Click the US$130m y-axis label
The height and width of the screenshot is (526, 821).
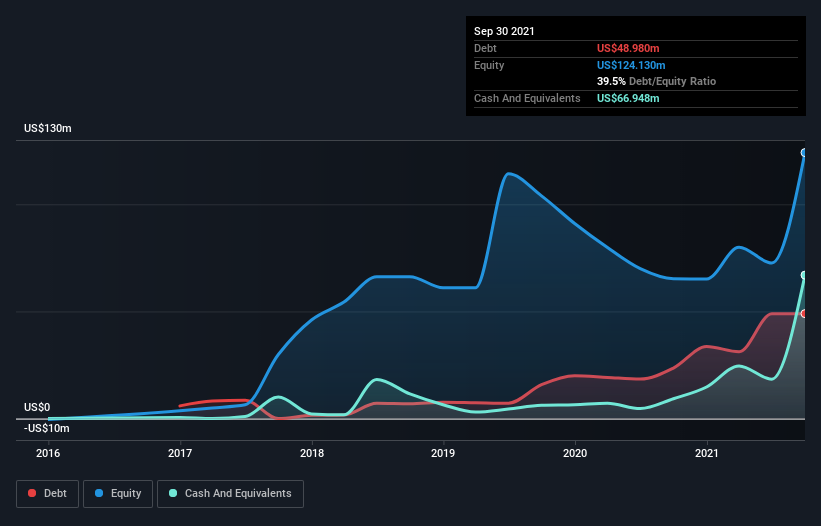[x=48, y=128]
